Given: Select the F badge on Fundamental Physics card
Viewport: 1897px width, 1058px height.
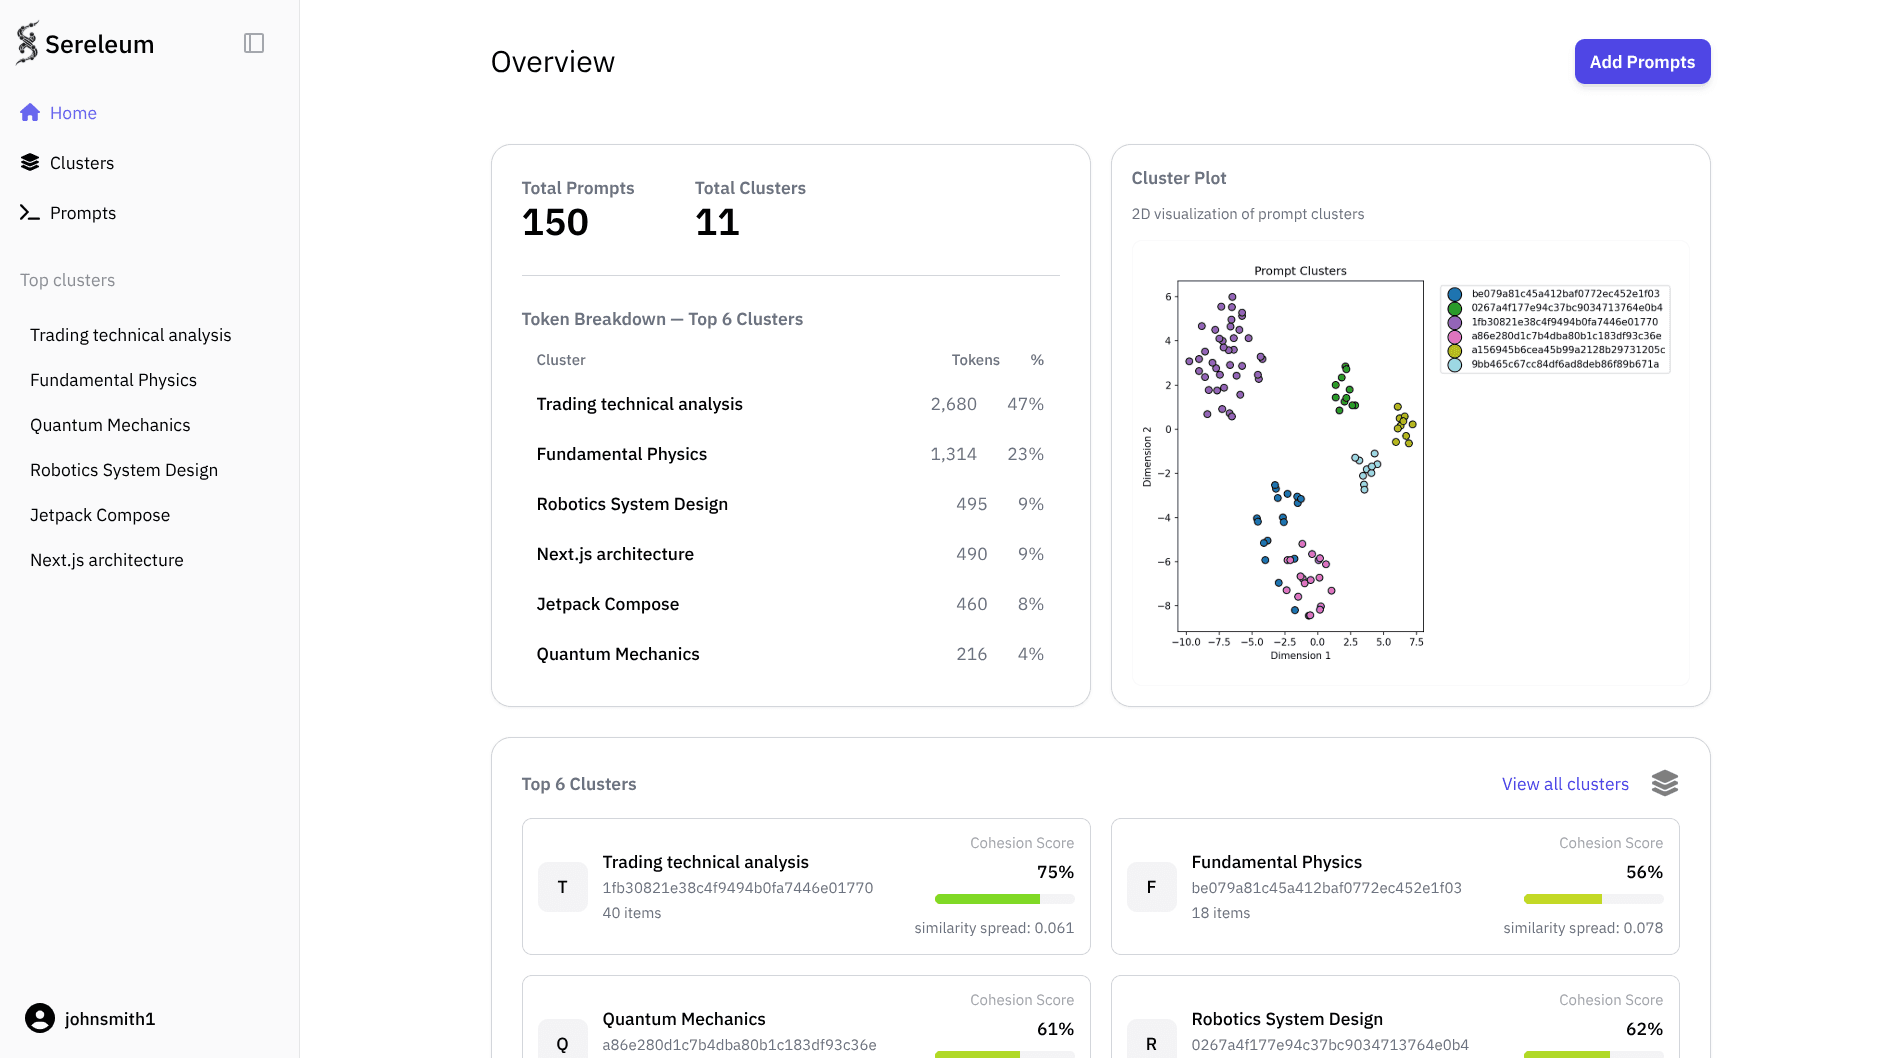Looking at the screenshot, I should point(1151,887).
